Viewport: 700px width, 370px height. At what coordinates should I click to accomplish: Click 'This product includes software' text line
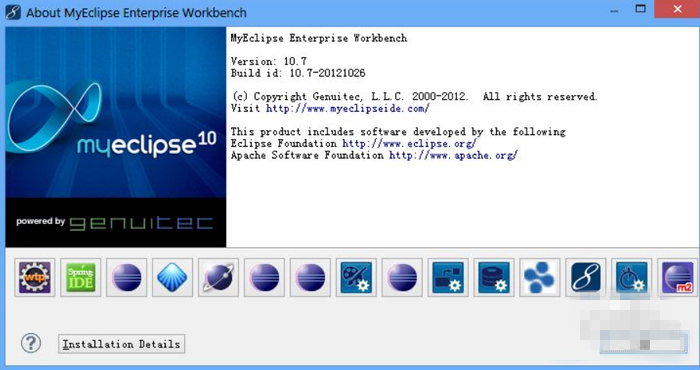coord(398,132)
